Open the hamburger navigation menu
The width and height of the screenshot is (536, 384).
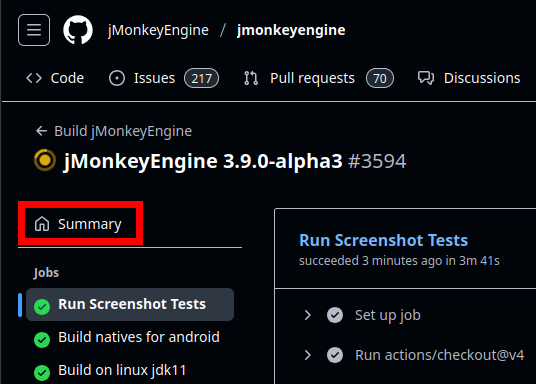34,30
